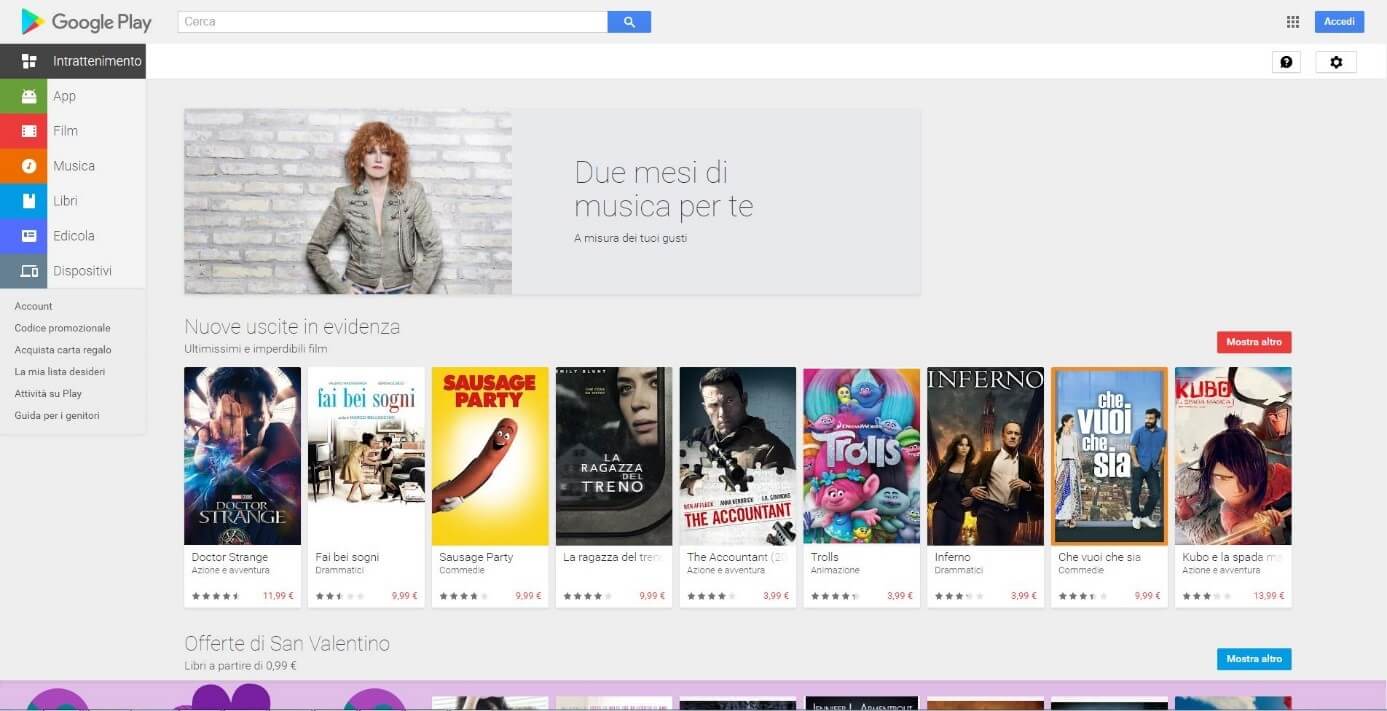Click the orange Musica icon

click(29, 166)
